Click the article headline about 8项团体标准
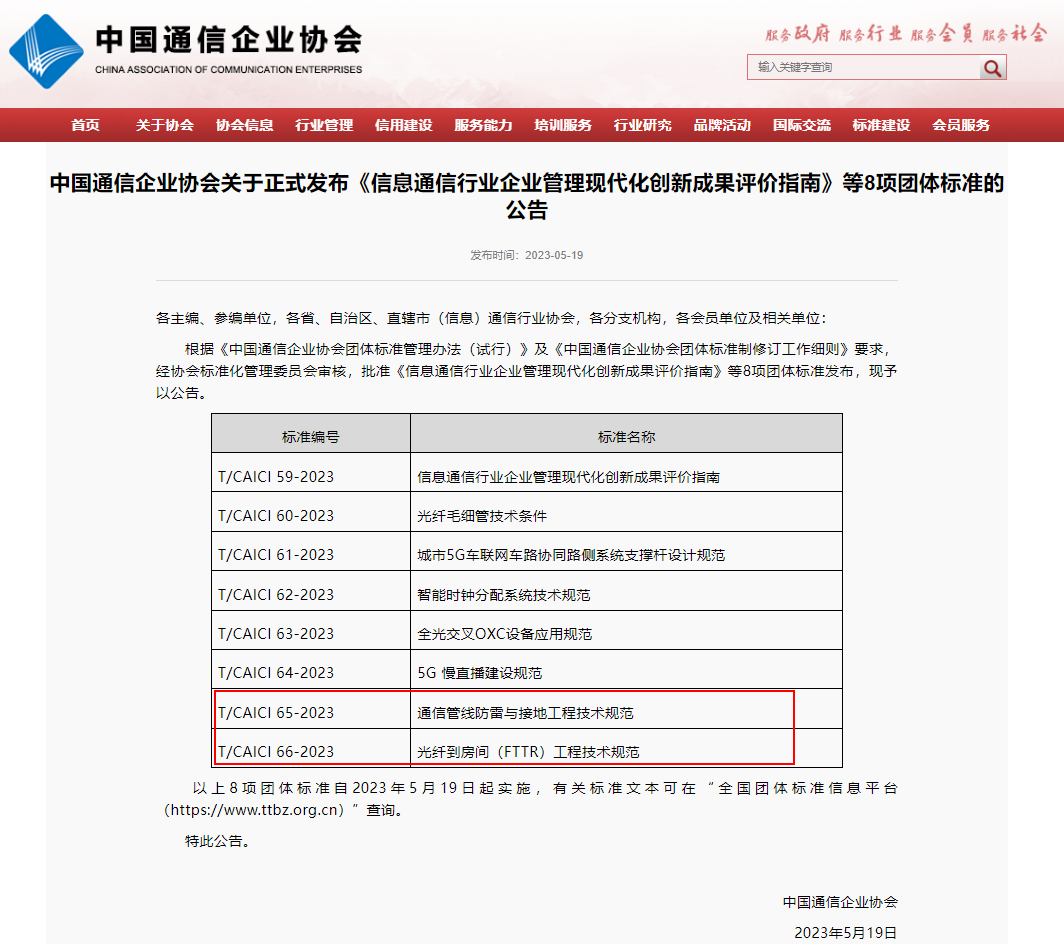 coord(527,196)
